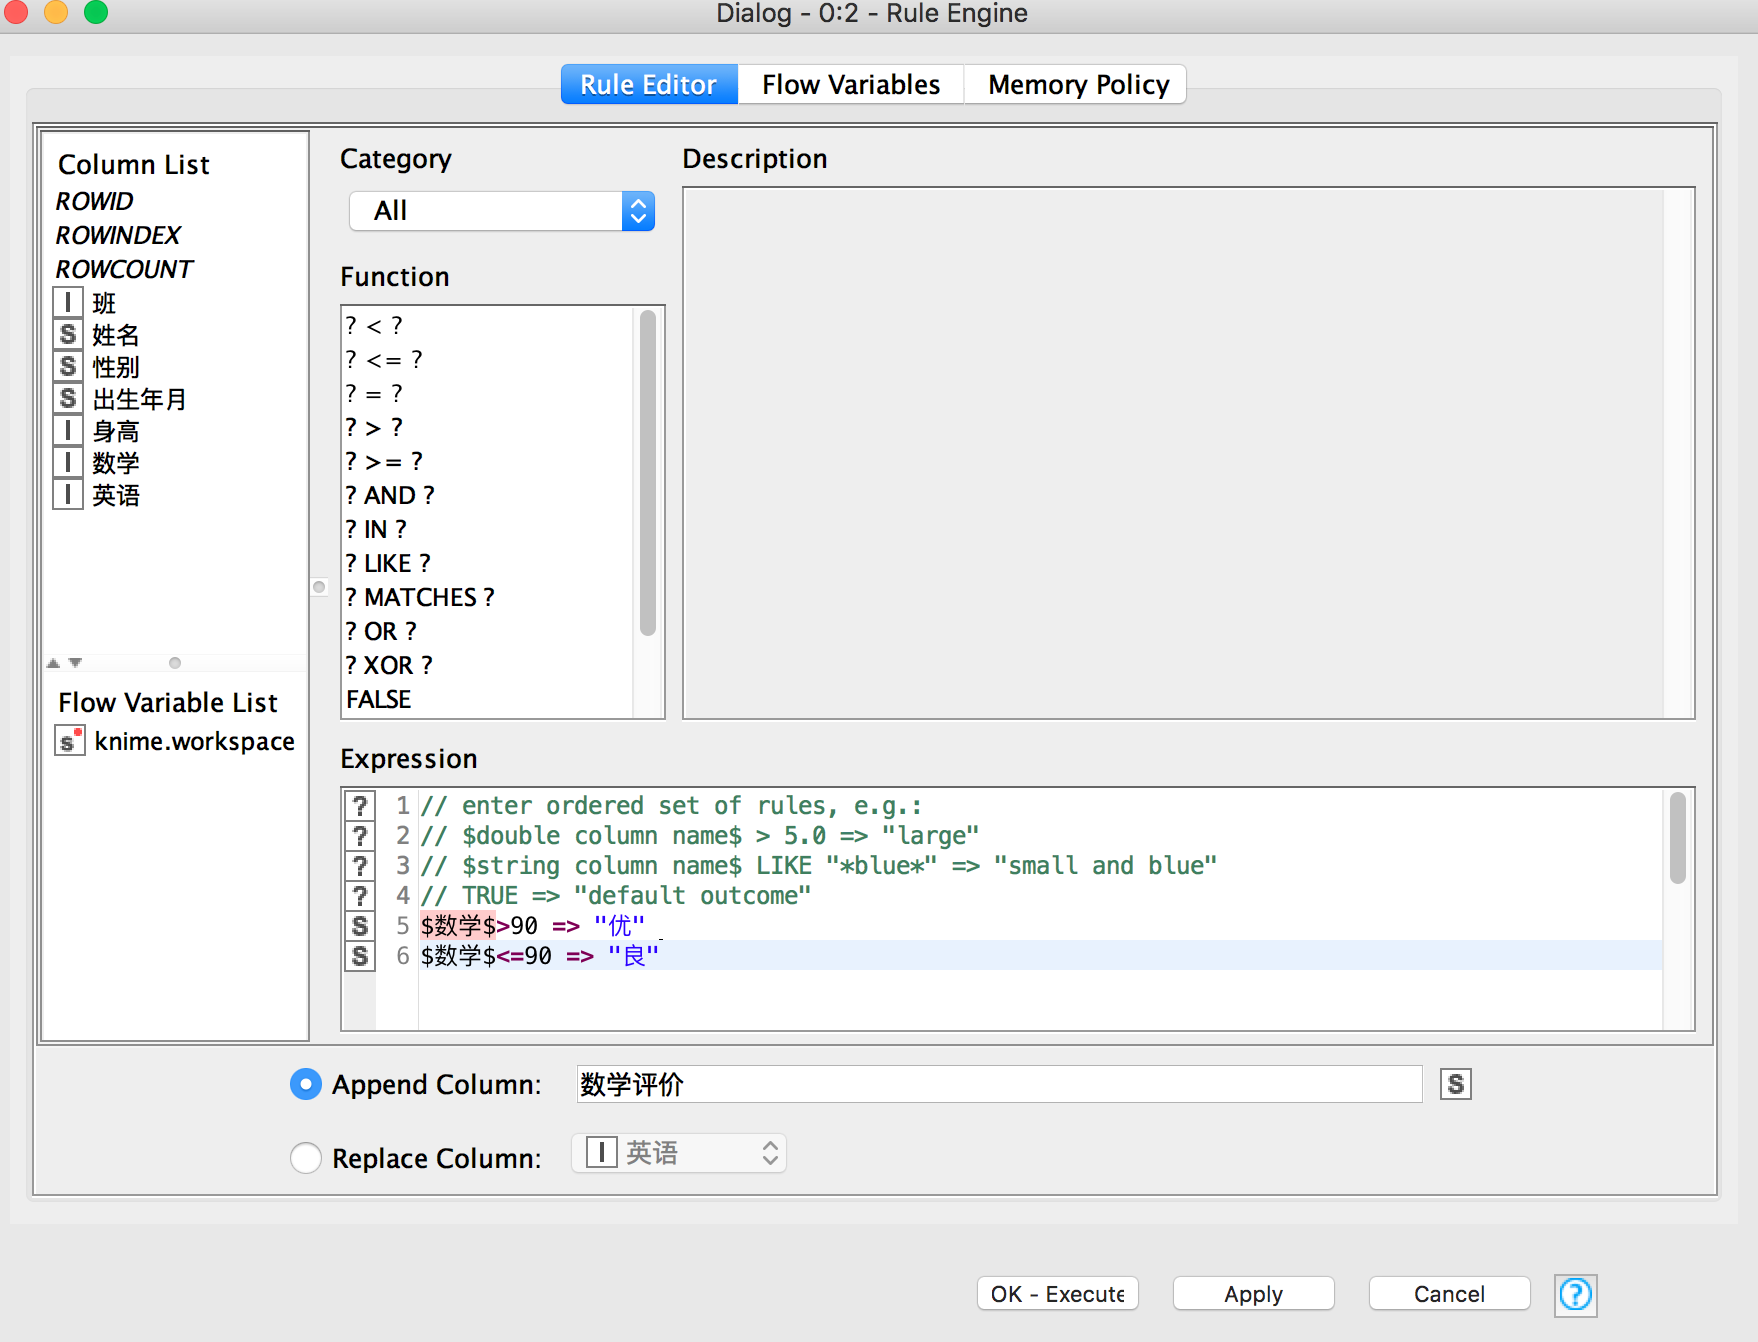The image size is (1758, 1342).
Task: Click the string type icon beside 姓名
Action: 68,334
